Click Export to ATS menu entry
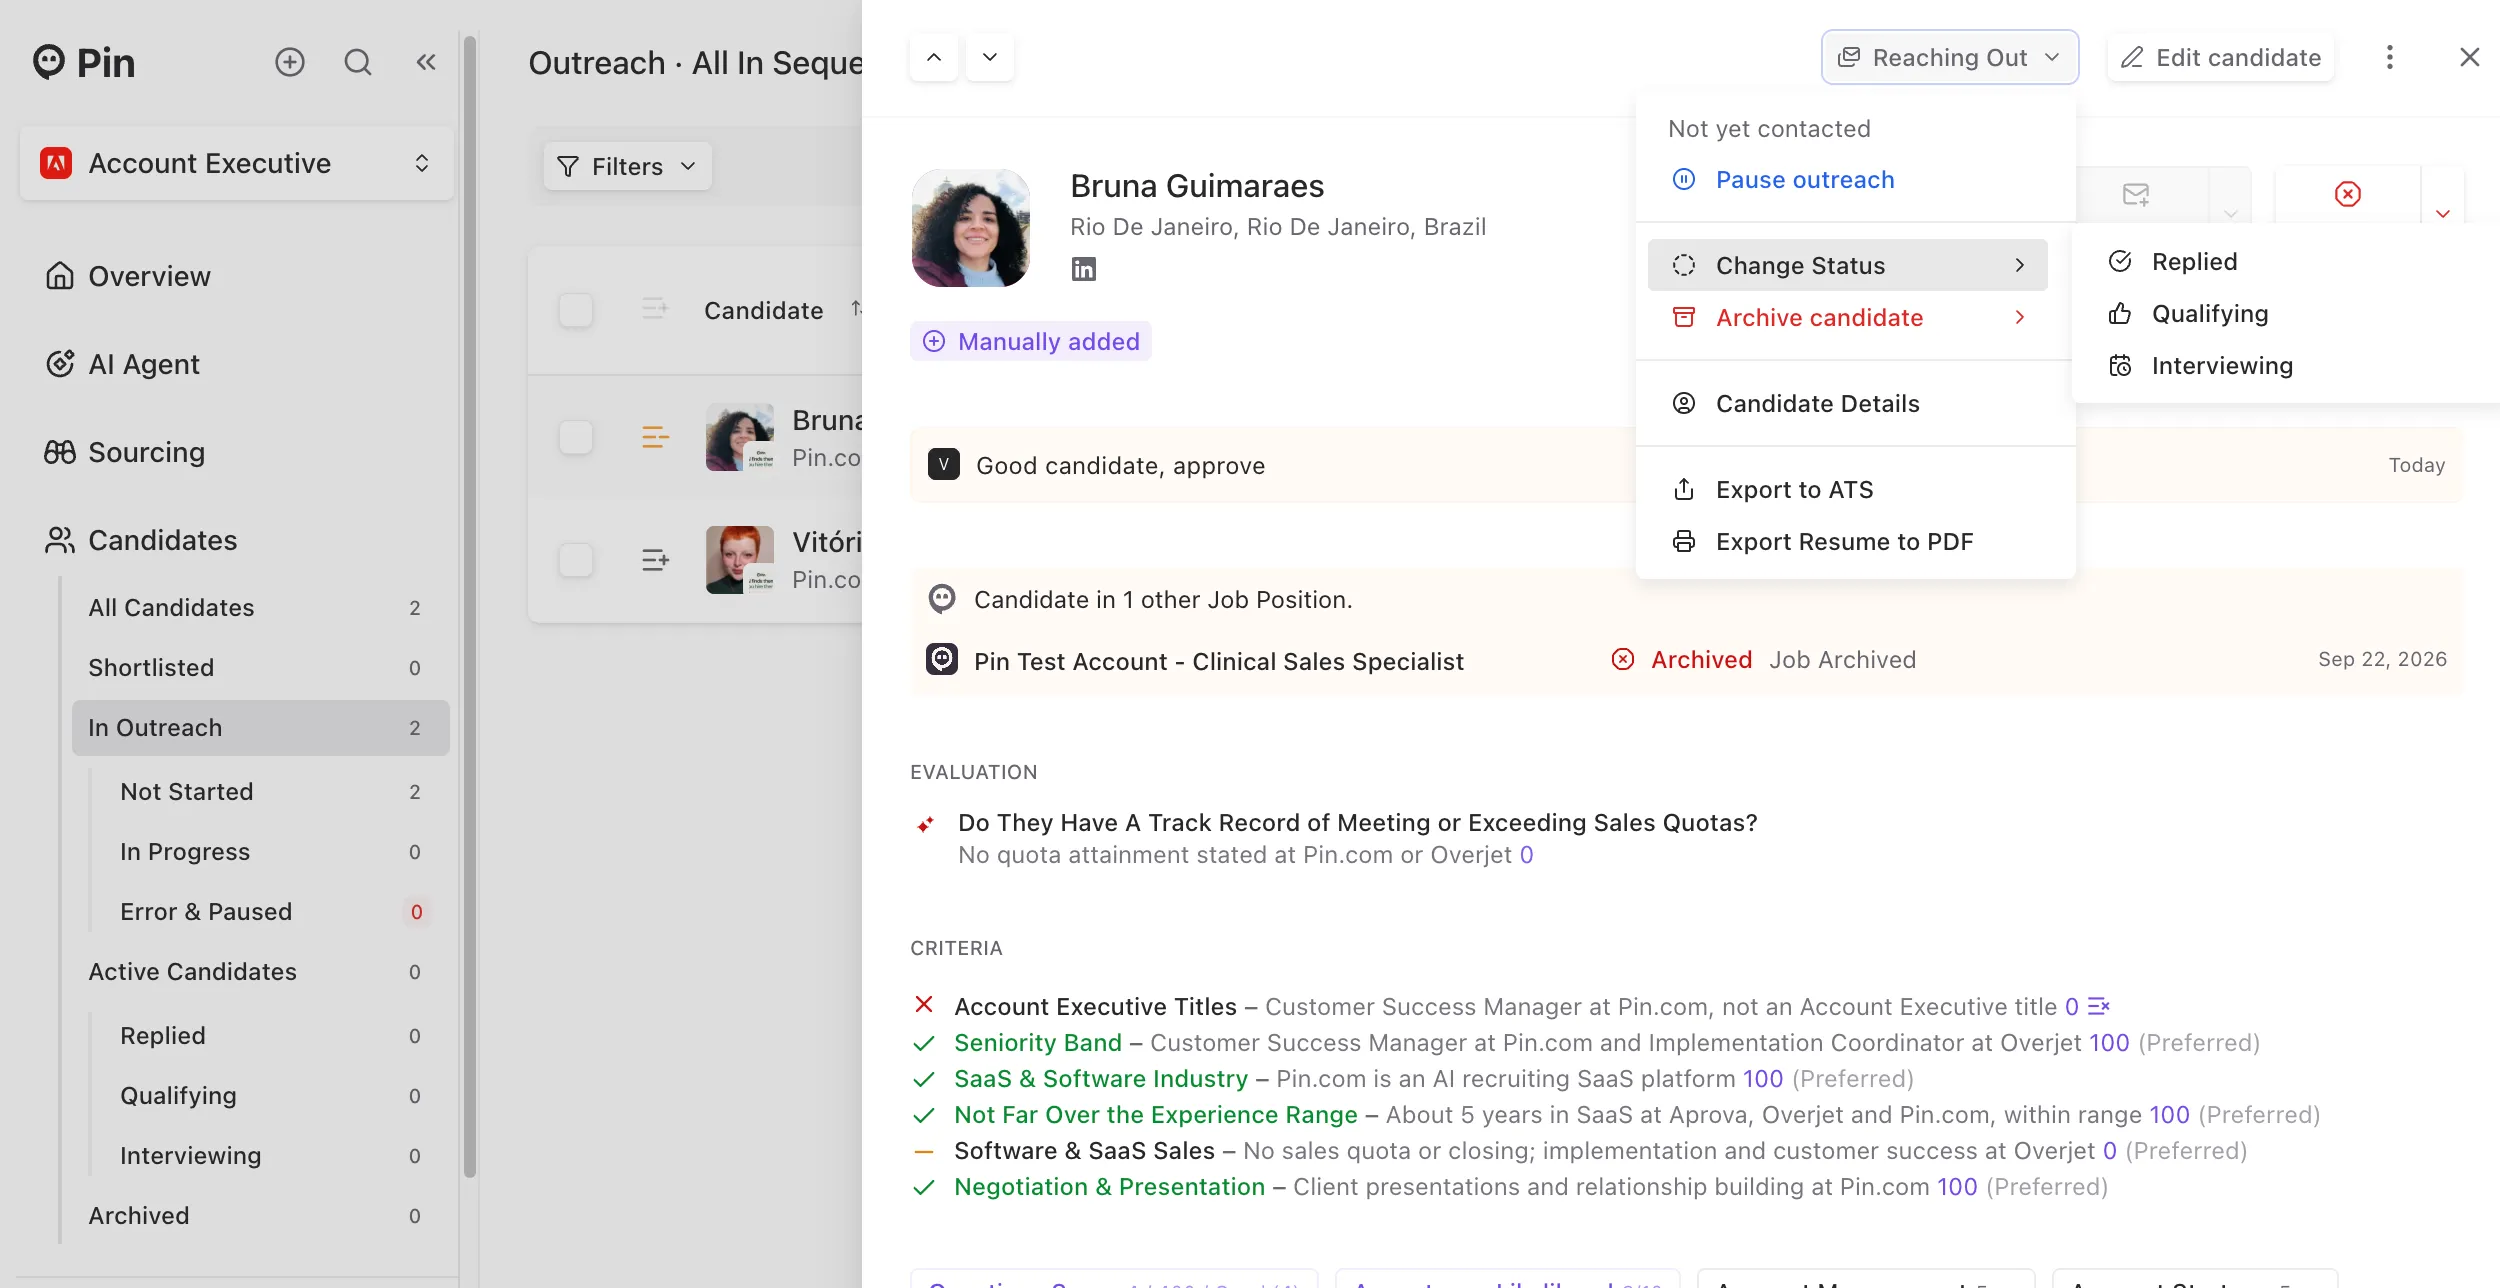Screen dimensions: 2500x1288 [x=1848, y=489]
